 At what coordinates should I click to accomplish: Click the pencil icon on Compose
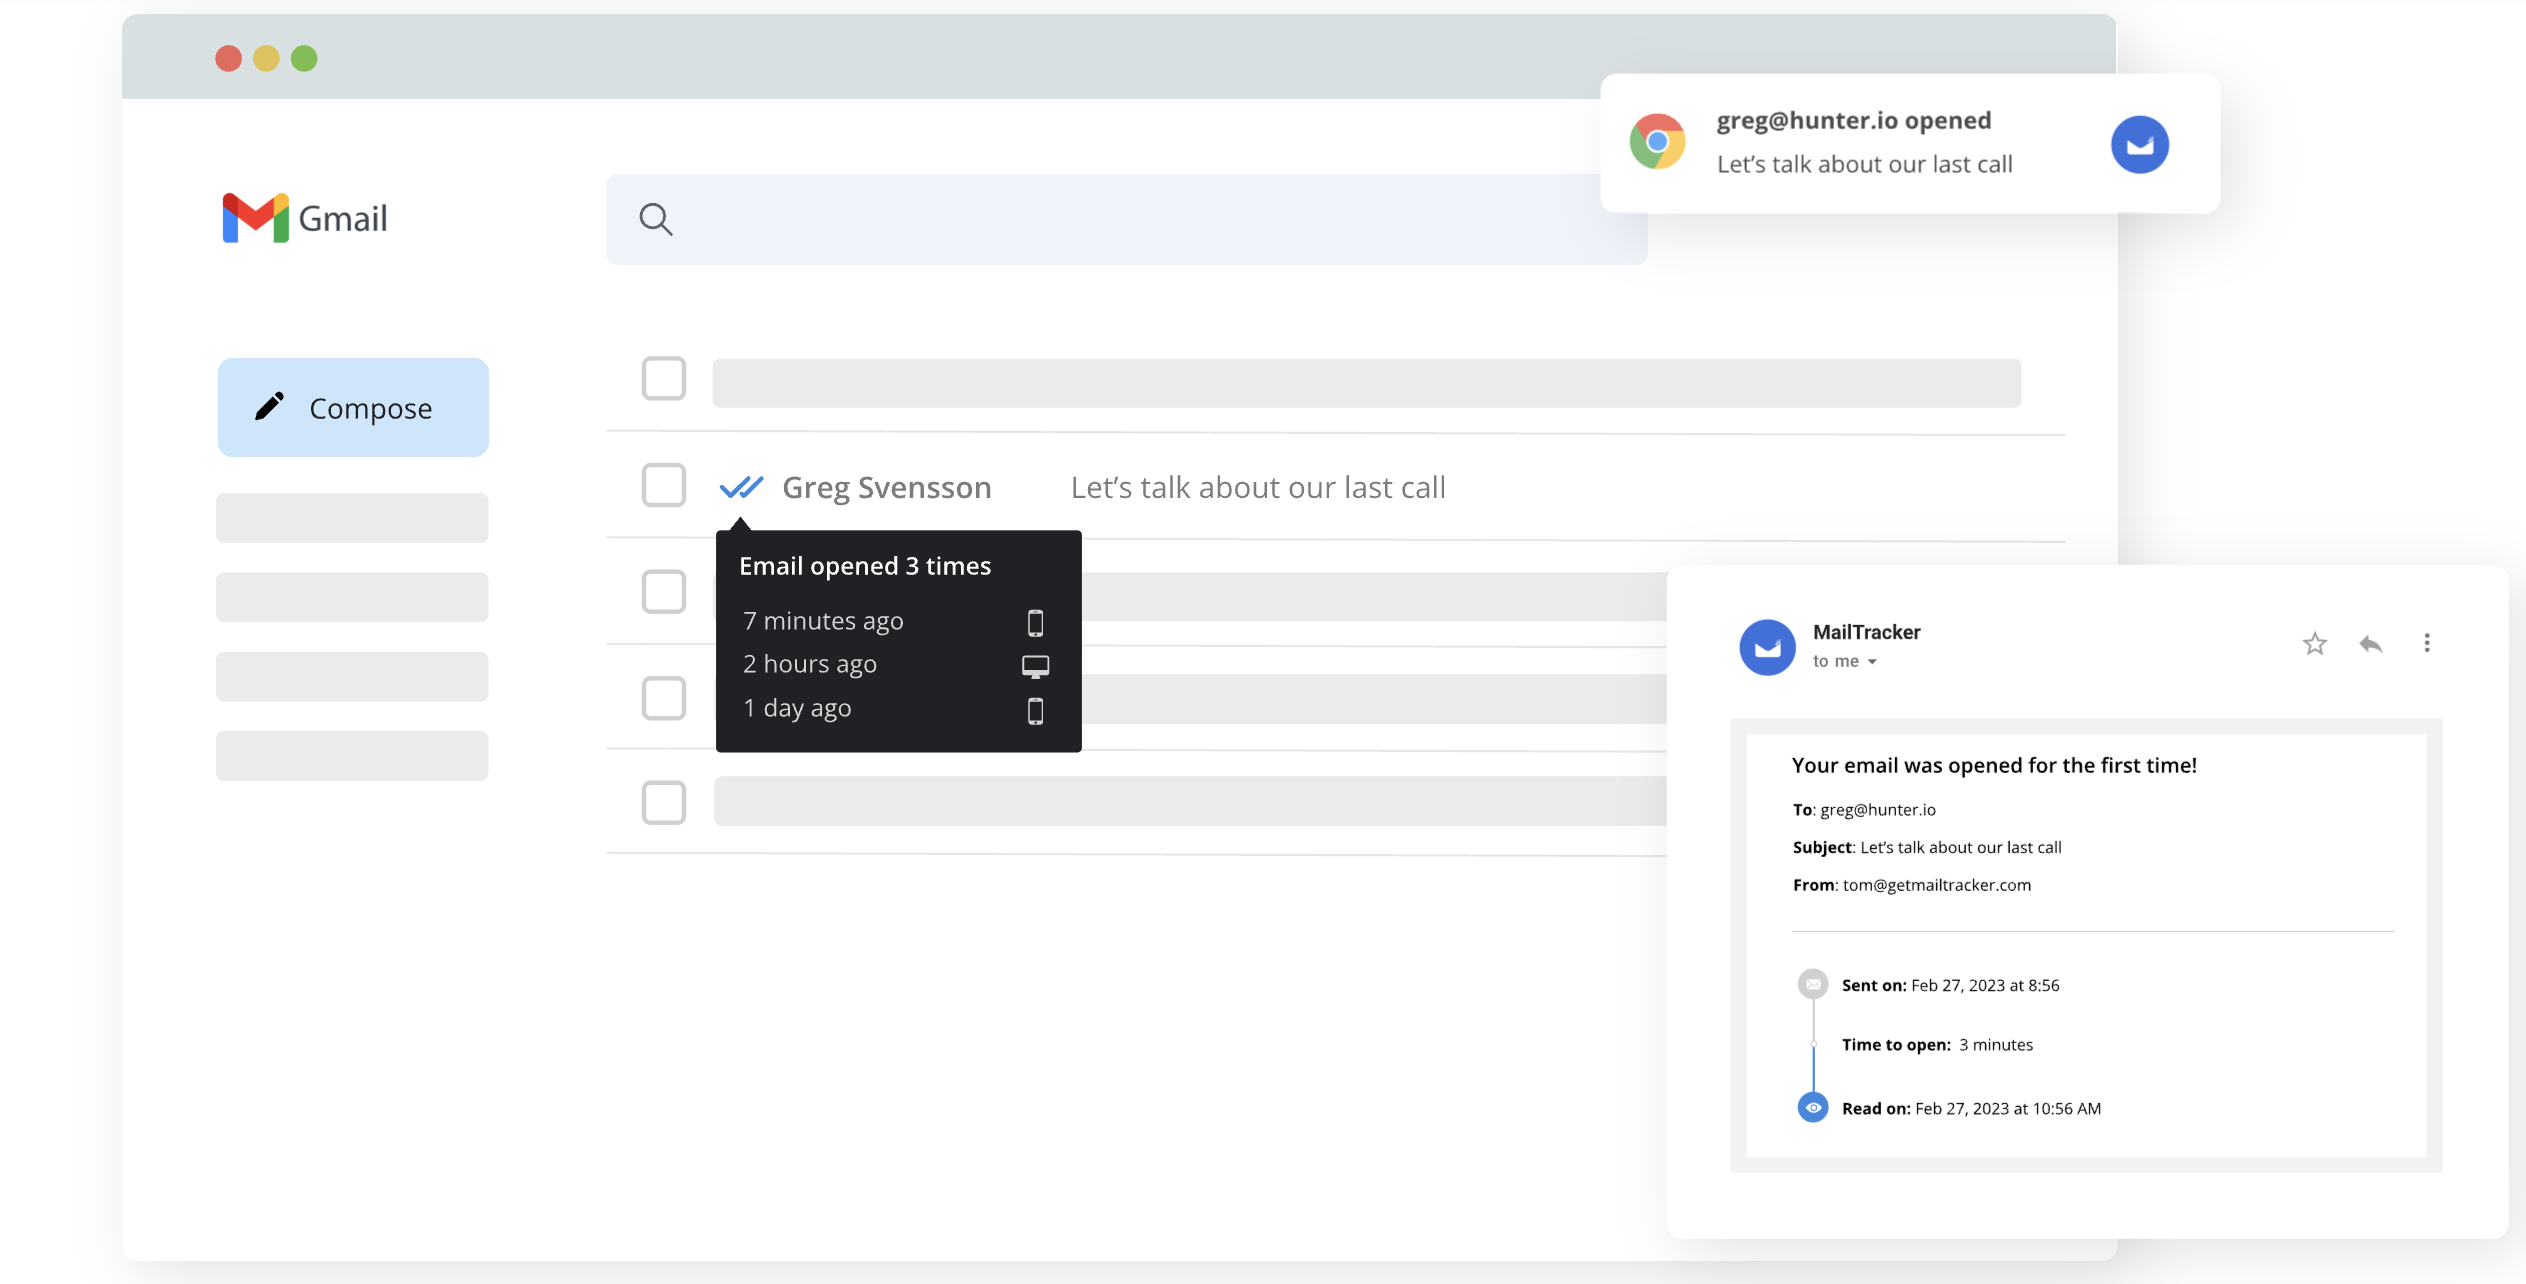coord(269,406)
